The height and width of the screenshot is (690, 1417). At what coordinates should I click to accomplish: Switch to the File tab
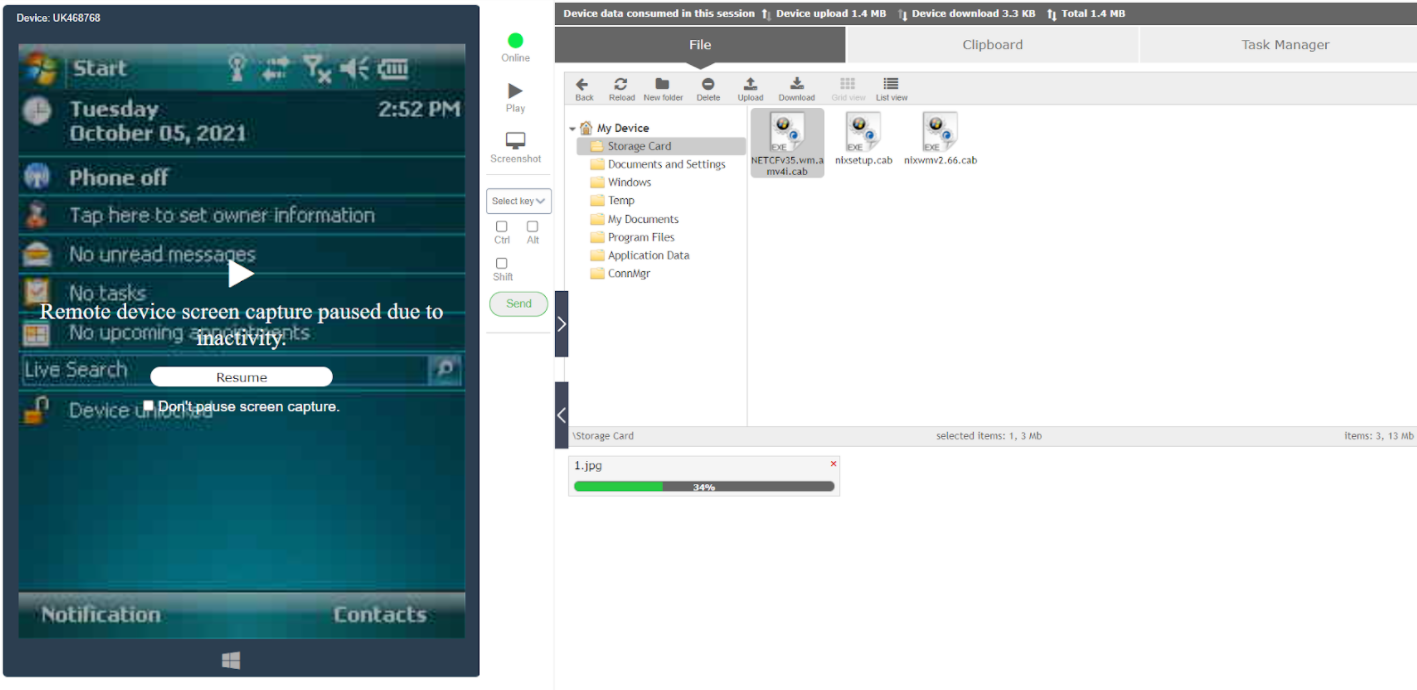tap(700, 45)
